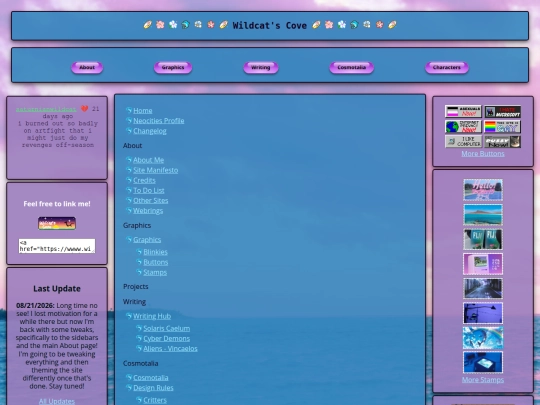The image size is (540, 405).
Task: Click the More Stamps link
Action: point(483,380)
